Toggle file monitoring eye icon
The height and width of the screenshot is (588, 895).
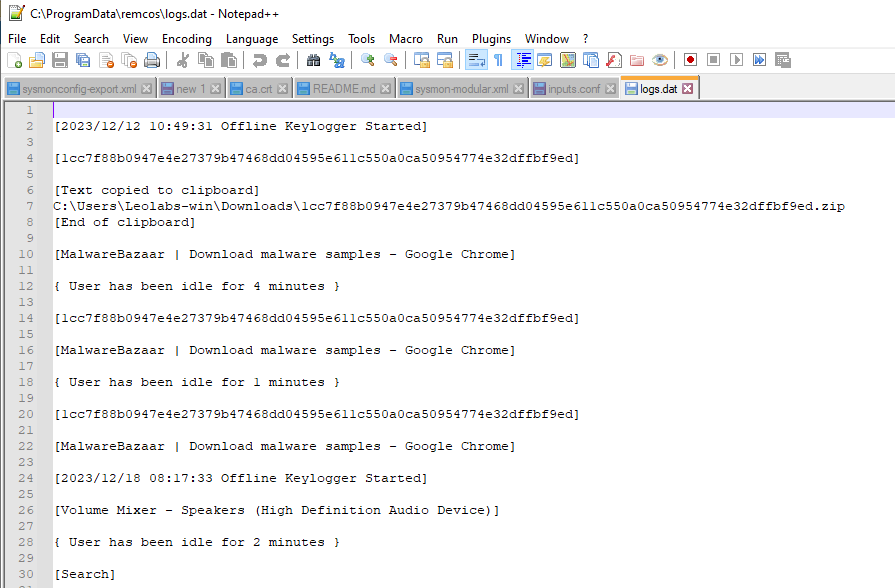tap(660, 60)
